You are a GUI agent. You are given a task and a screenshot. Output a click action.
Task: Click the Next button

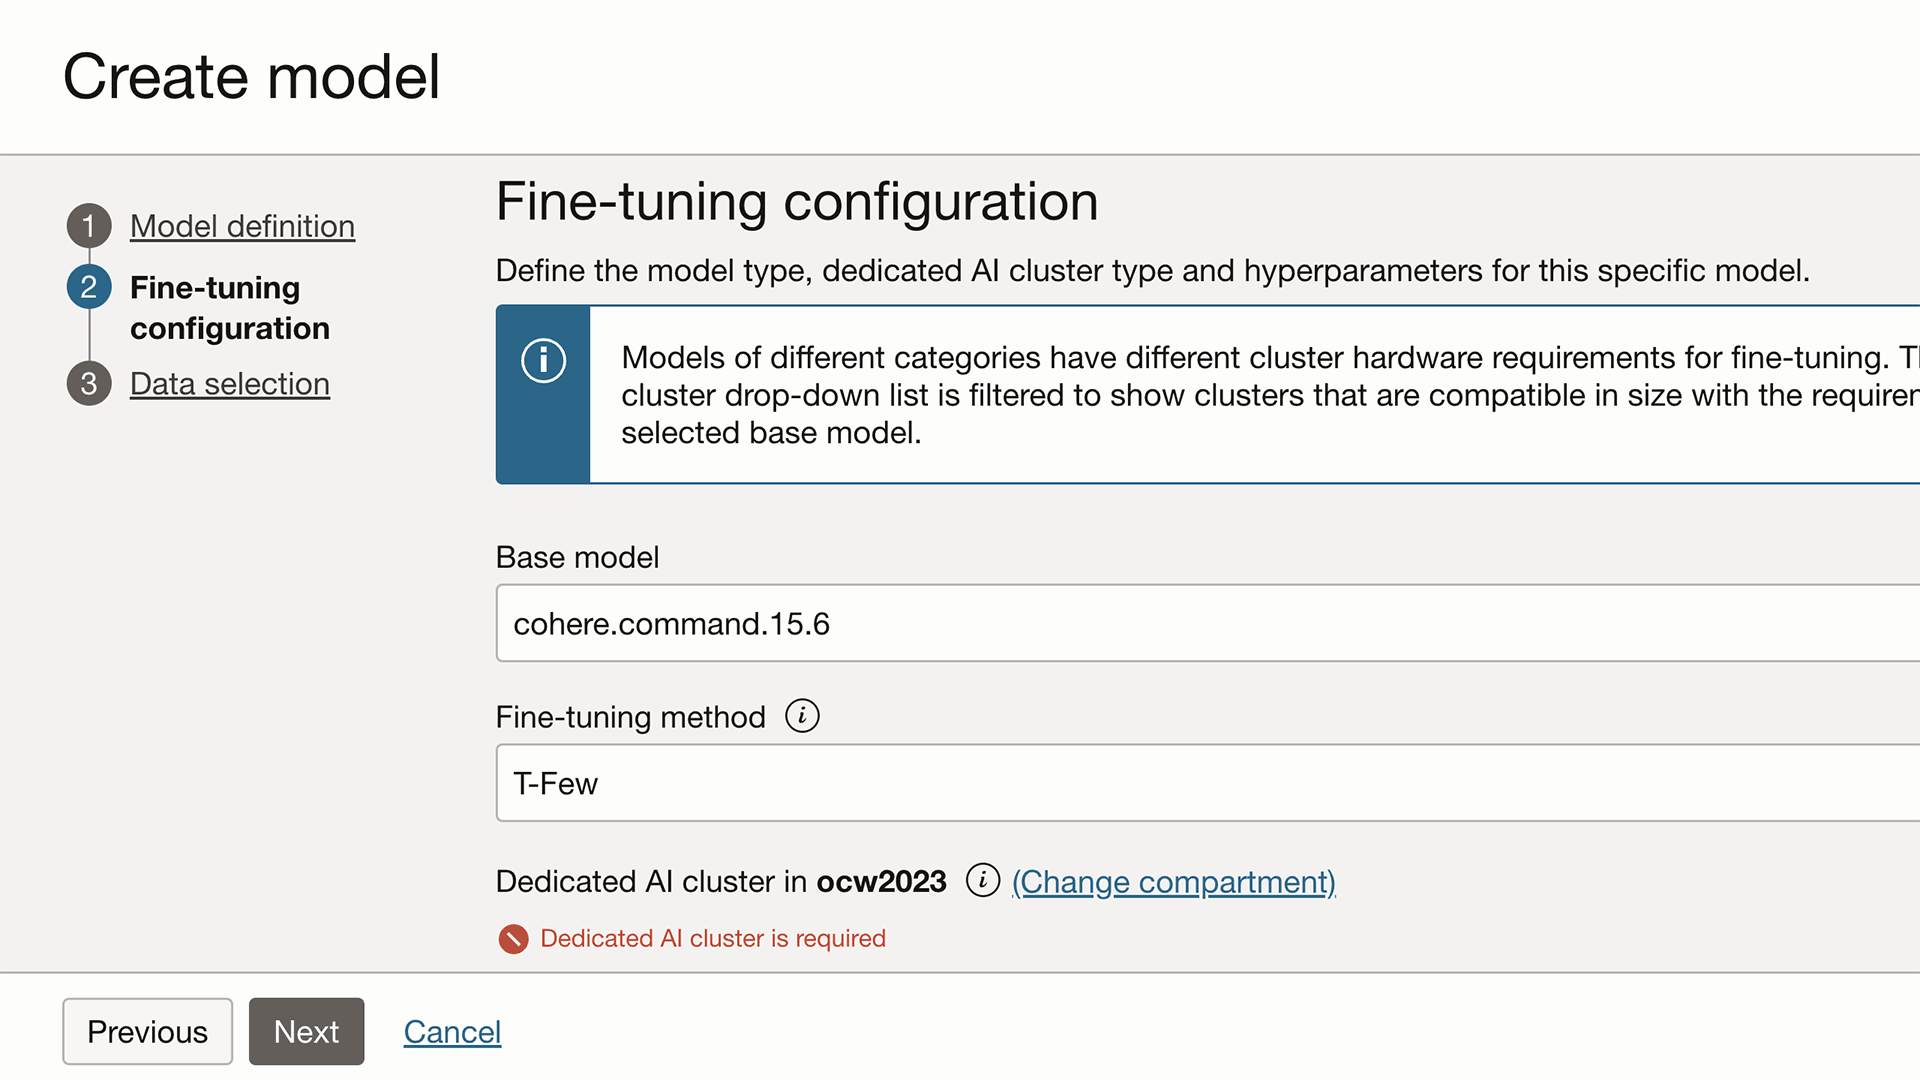[x=306, y=1031]
